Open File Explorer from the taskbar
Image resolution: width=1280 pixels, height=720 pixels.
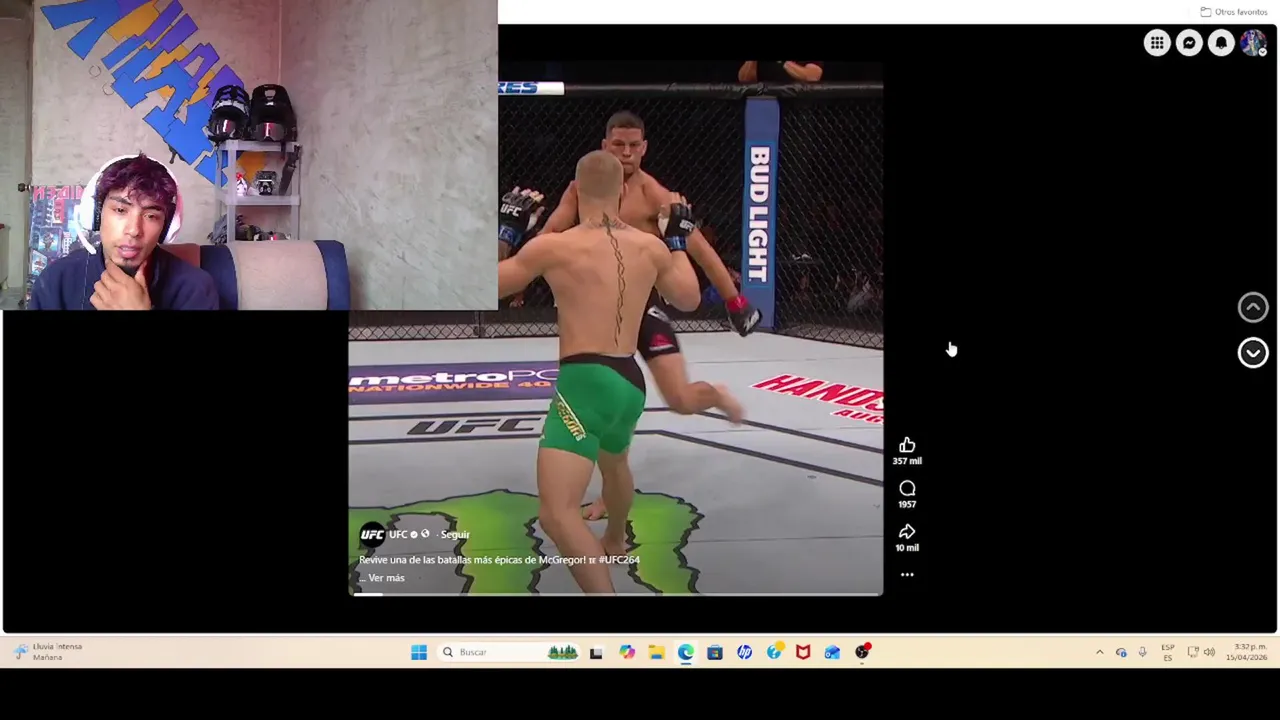[x=656, y=652]
